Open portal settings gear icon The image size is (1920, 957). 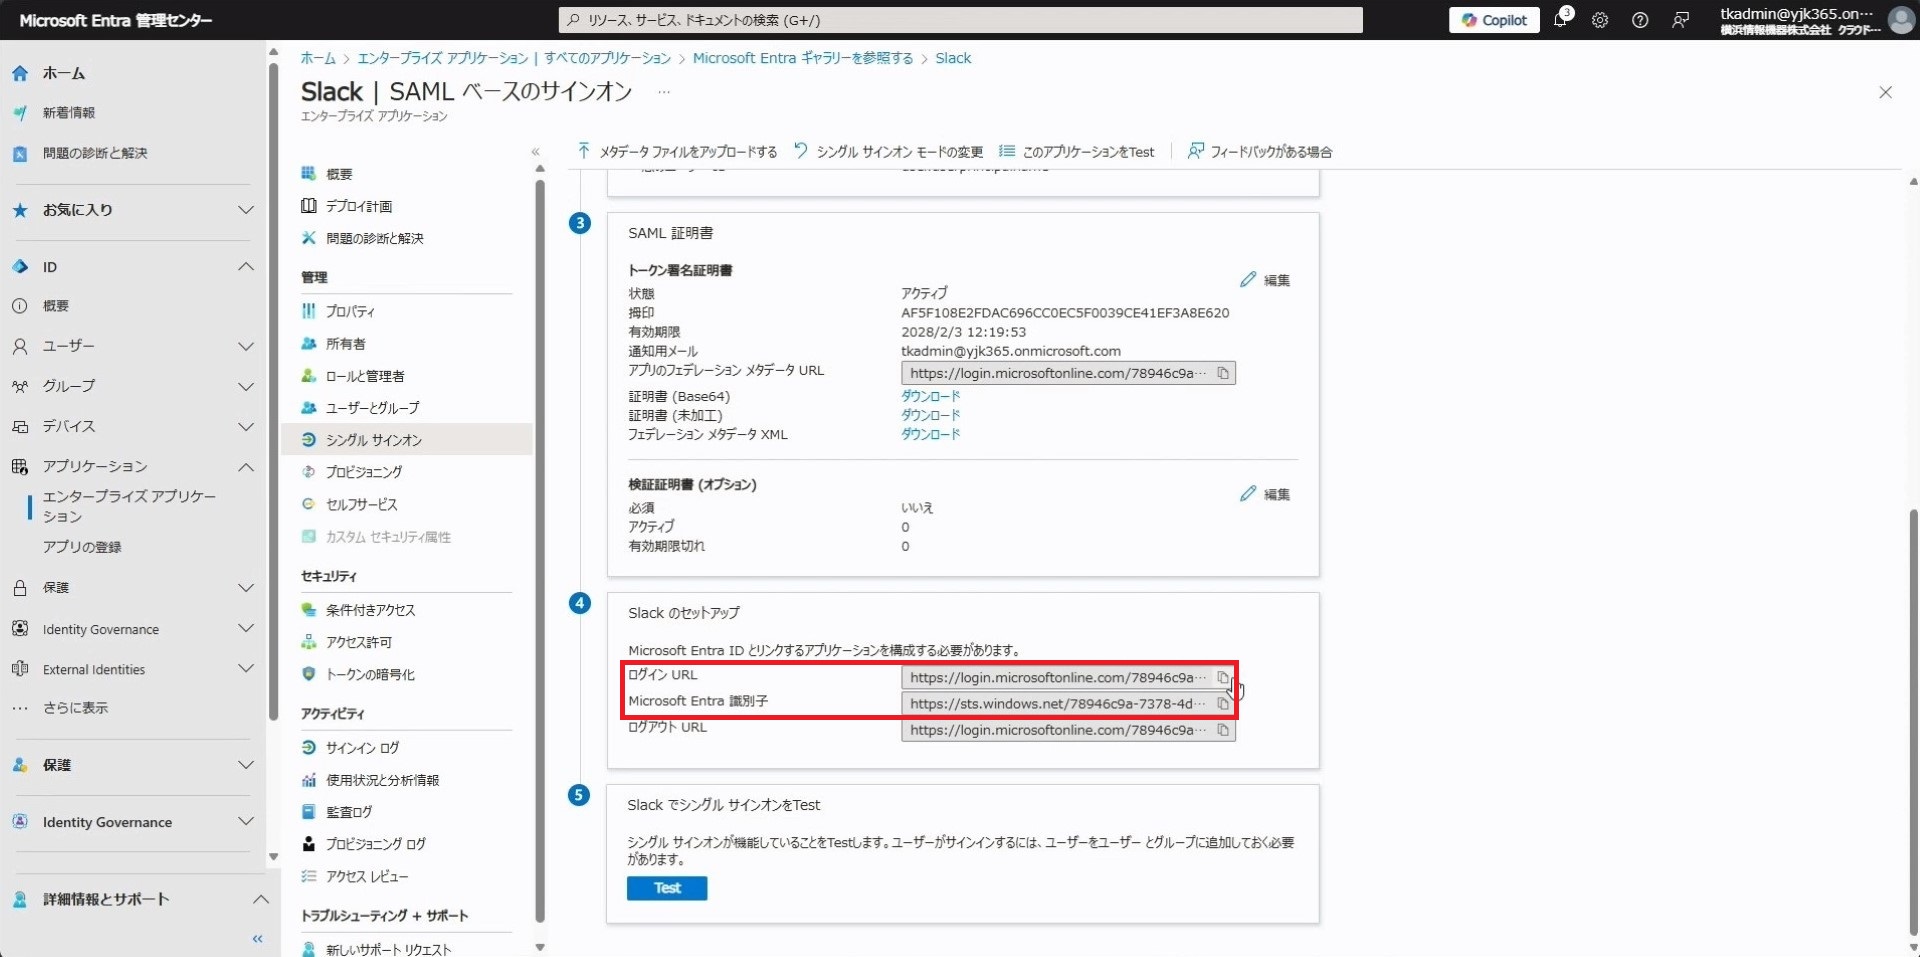1600,20
